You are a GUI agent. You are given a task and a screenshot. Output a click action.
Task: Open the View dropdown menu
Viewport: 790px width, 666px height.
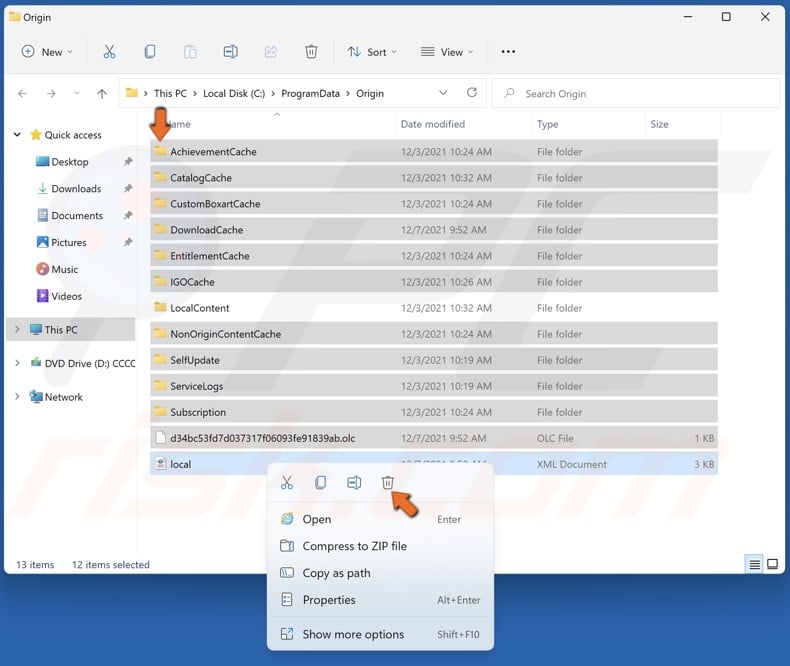447,52
